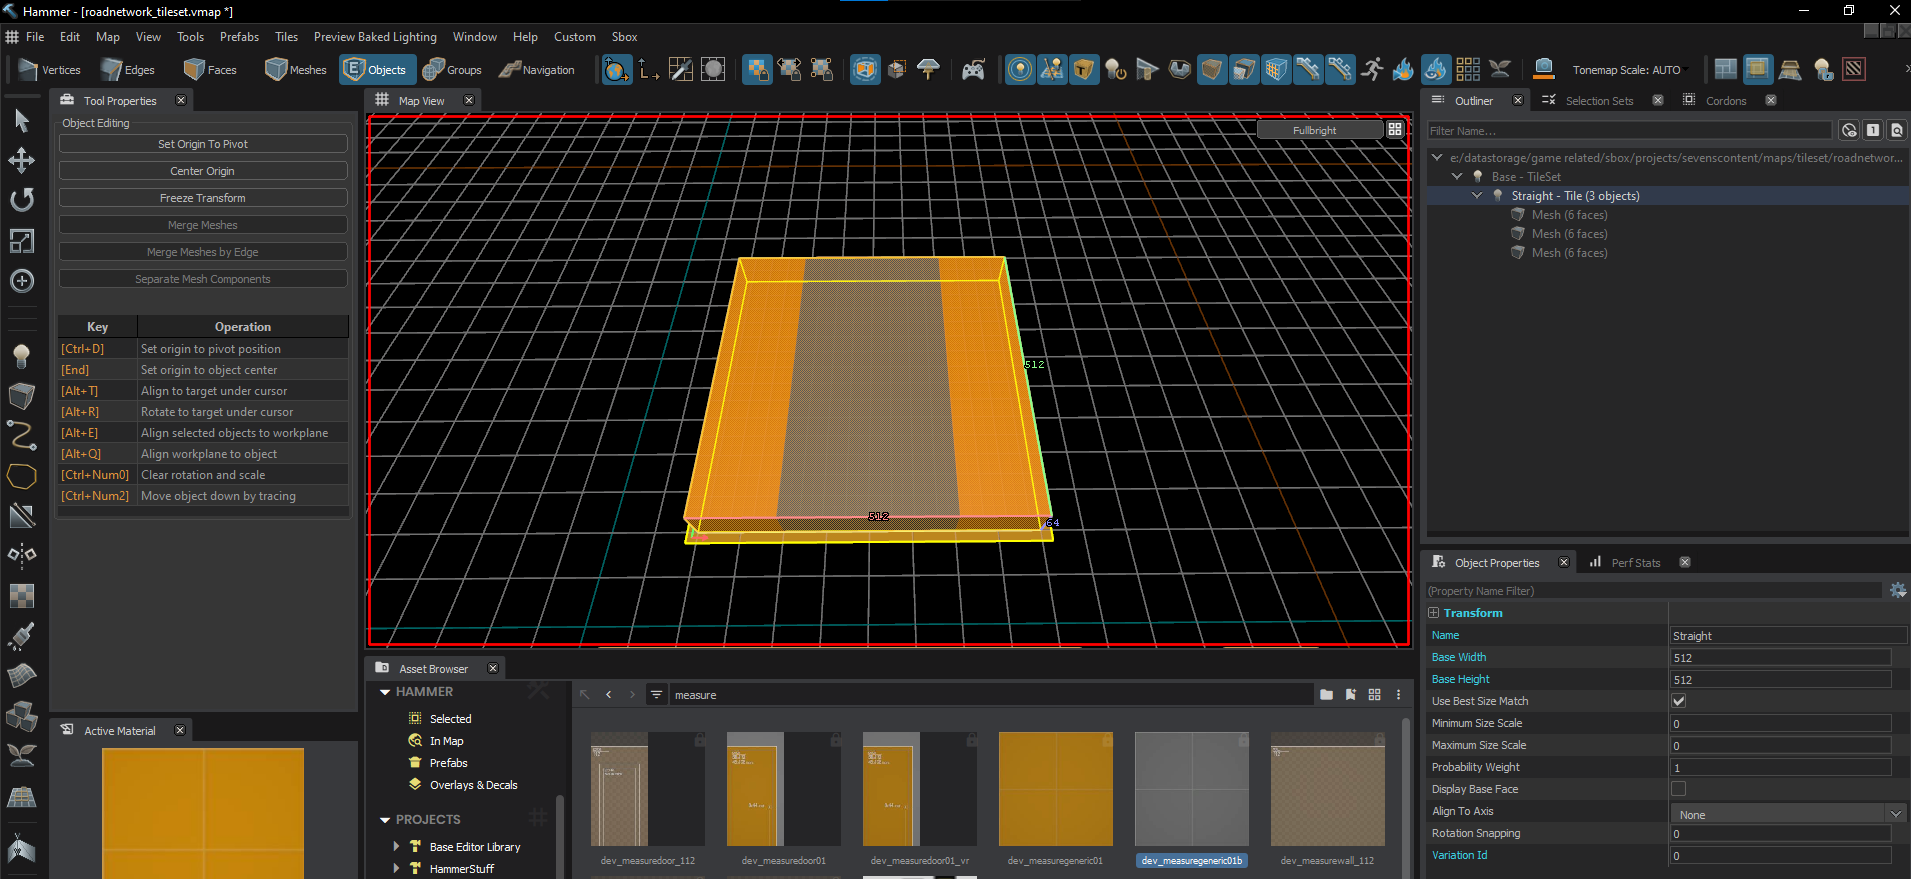Open the Tools menu
Viewport: 1911px width, 879px height.
(190, 37)
